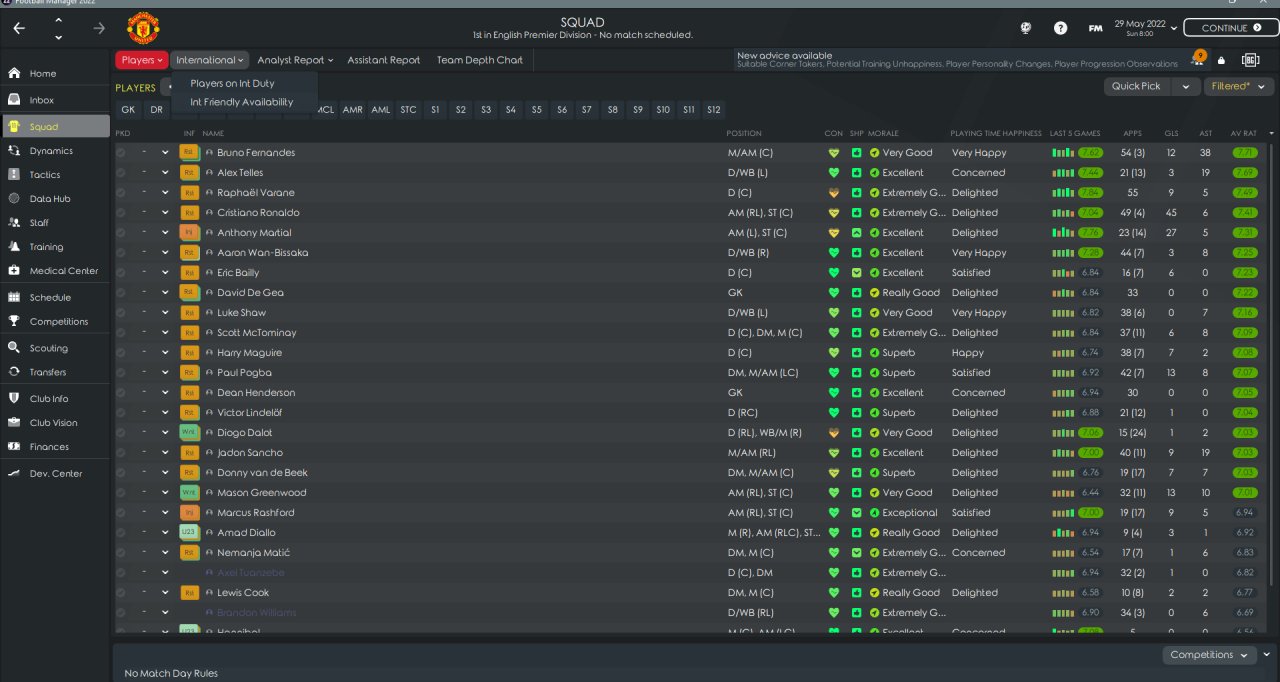Open the Filtered dropdown
The width and height of the screenshot is (1280, 682).
click(x=1239, y=86)
